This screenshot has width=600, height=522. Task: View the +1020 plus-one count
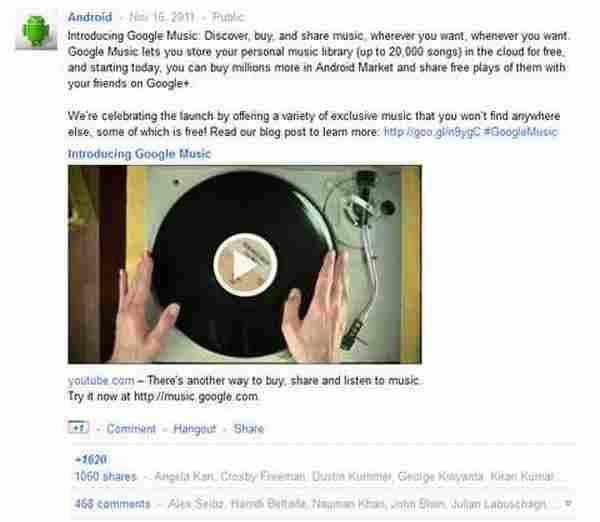91,459
